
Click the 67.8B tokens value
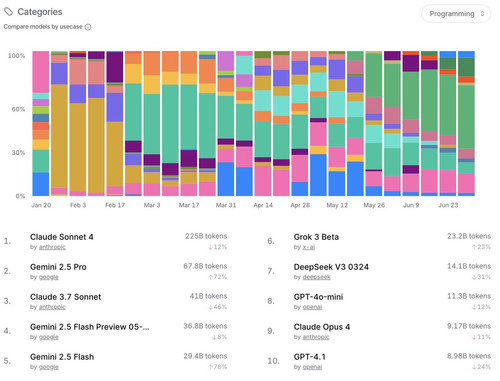[205, 266]
